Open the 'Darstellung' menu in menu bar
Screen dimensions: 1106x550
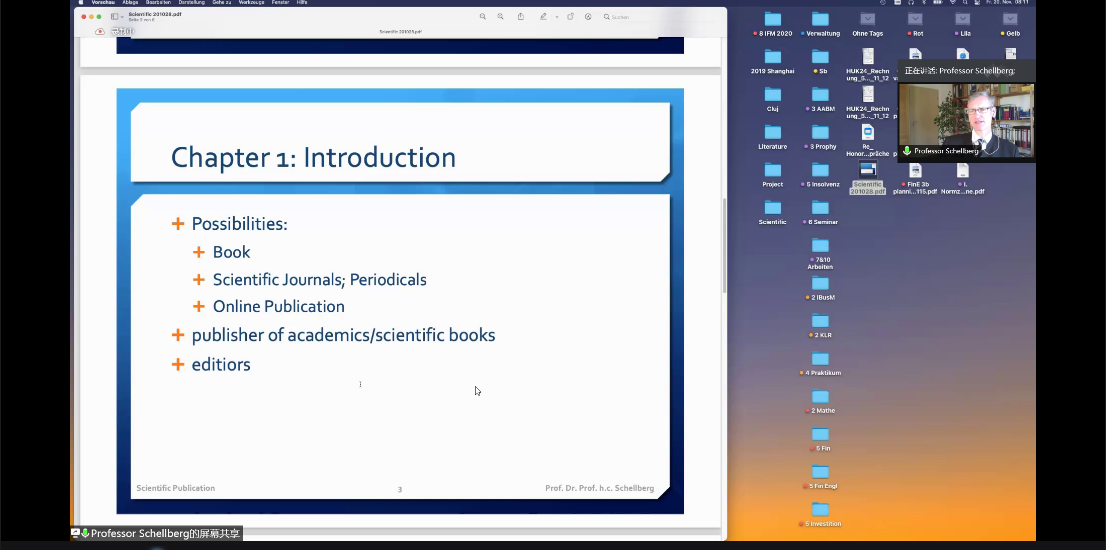[188, 2]
